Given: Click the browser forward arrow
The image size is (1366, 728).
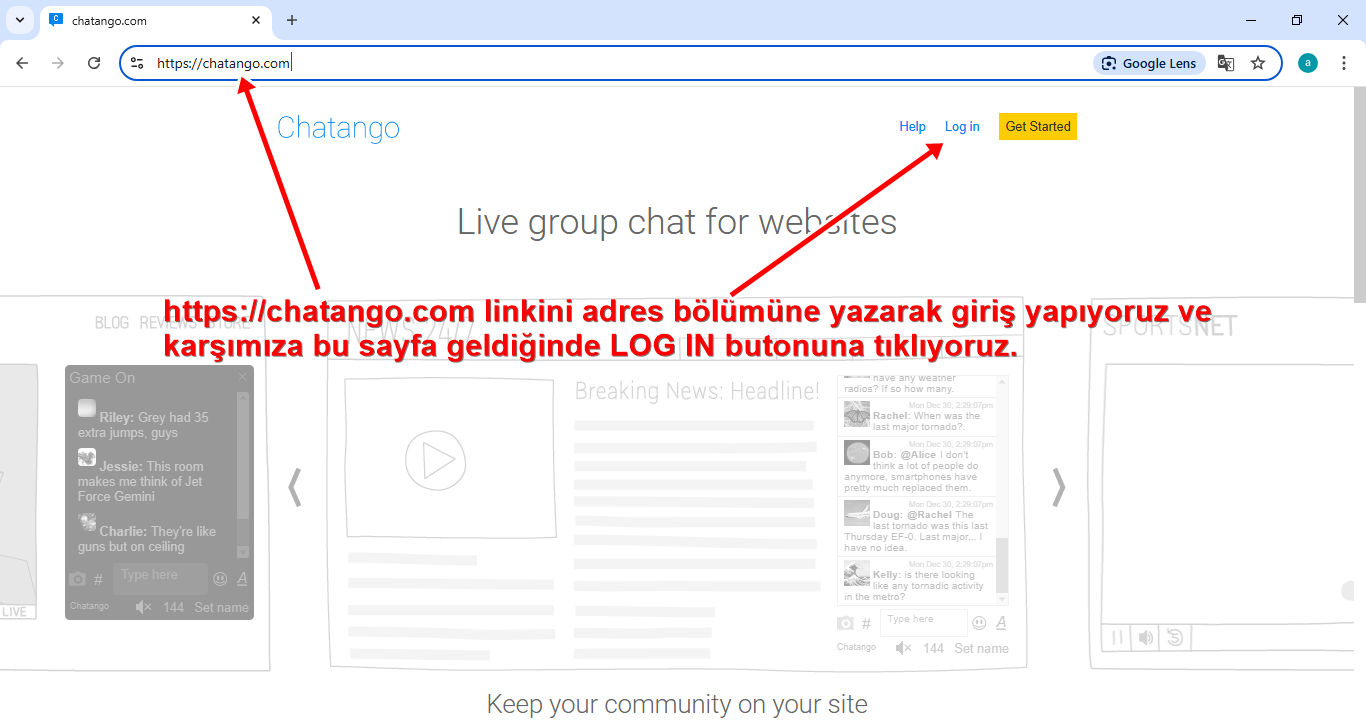Looking at the screenshot, I should coord(58,63).
